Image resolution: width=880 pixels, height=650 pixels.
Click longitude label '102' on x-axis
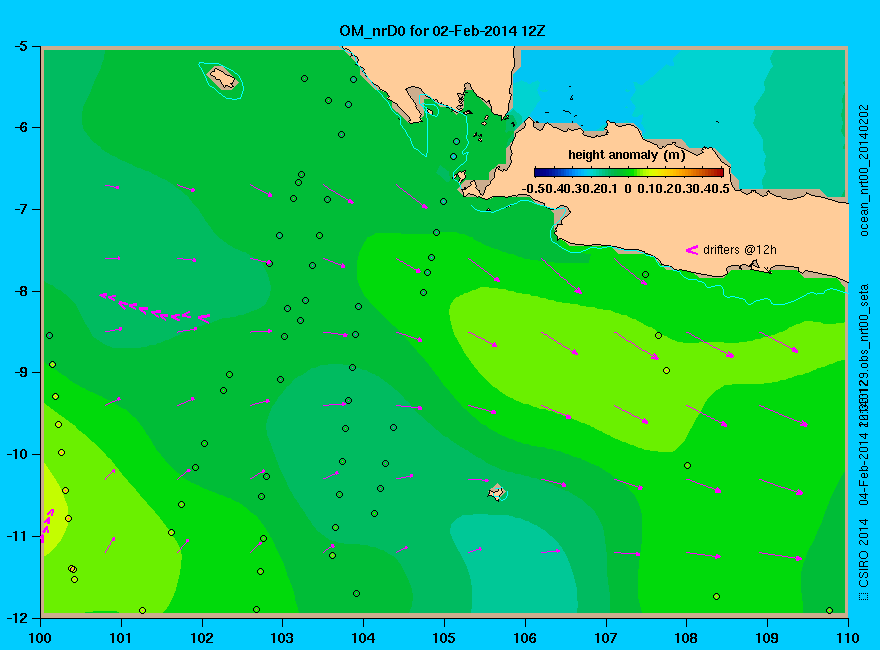[201, 638]
